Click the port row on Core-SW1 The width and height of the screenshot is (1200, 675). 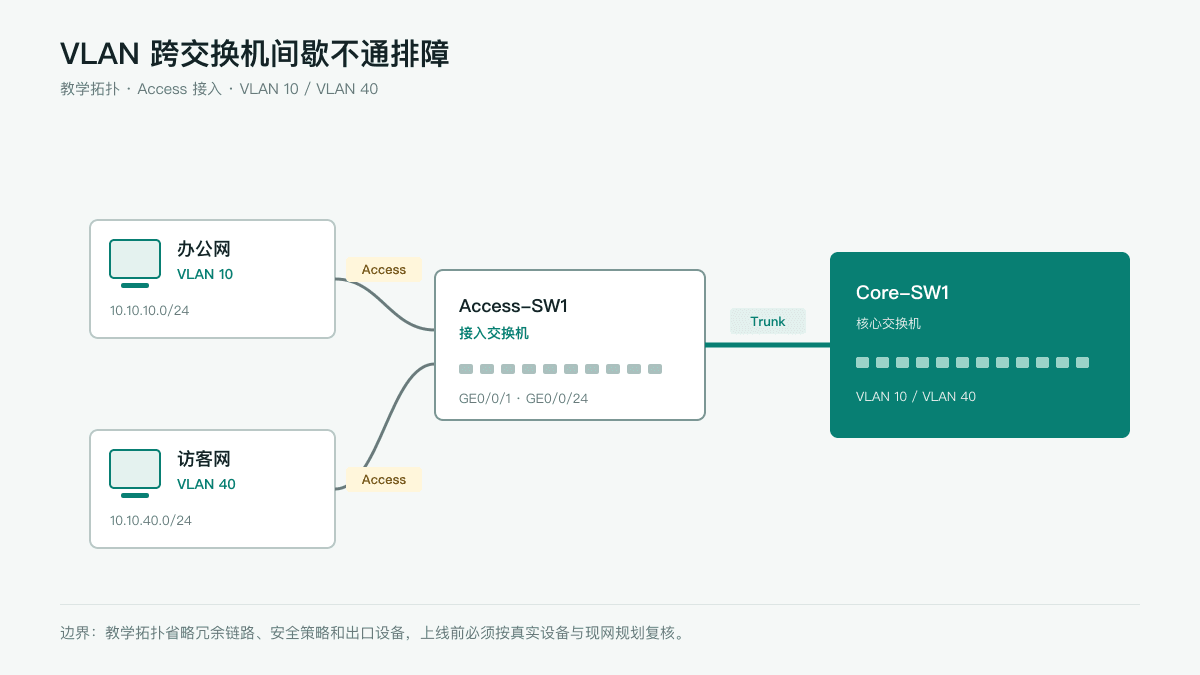pos(972,362)
